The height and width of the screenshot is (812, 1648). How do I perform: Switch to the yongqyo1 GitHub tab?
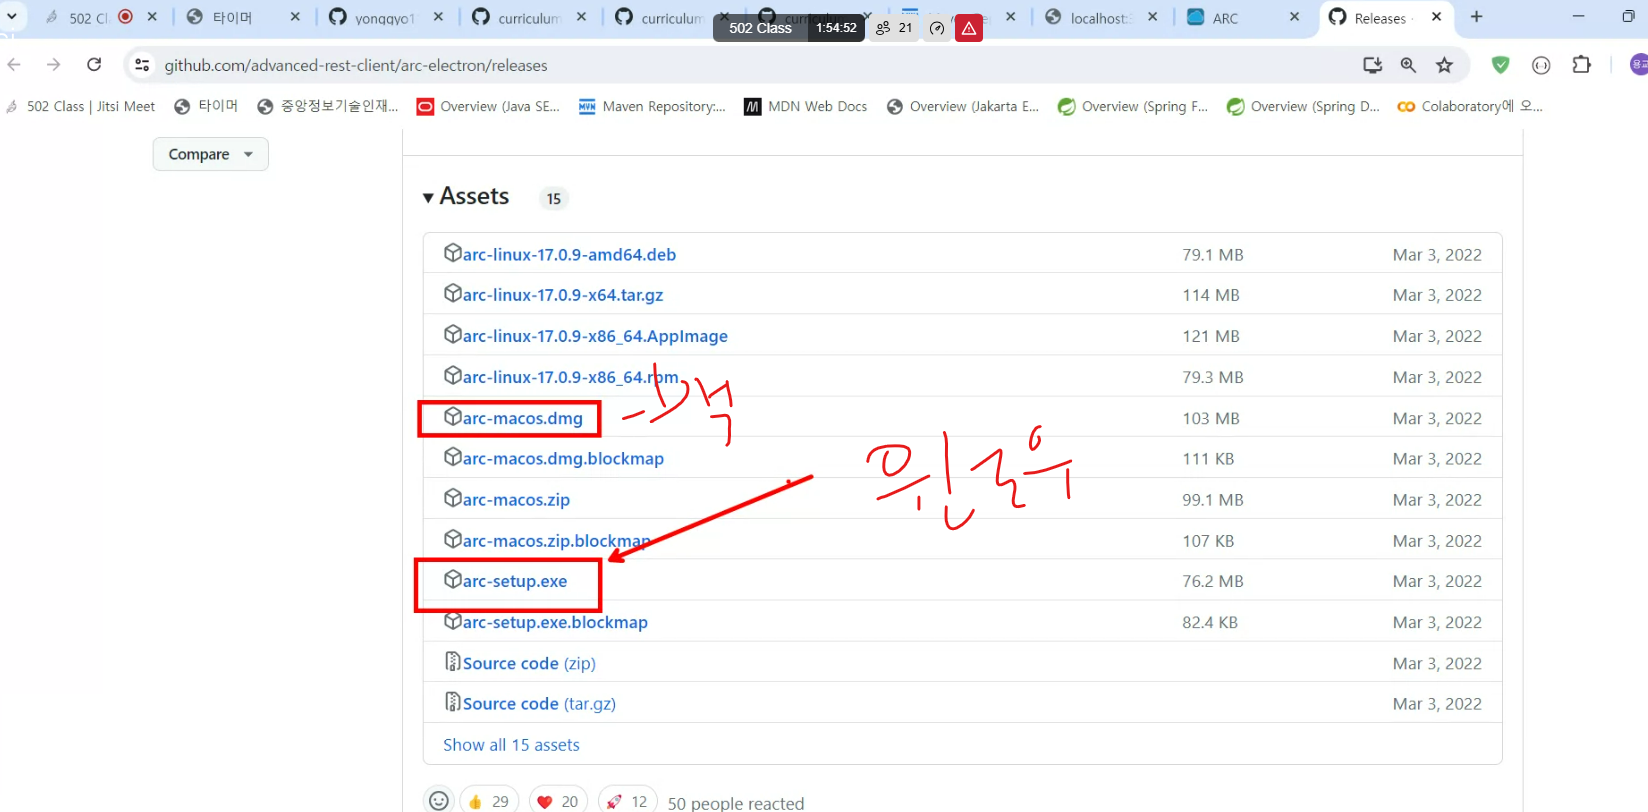pyautogui.click(x=385, y=18)
